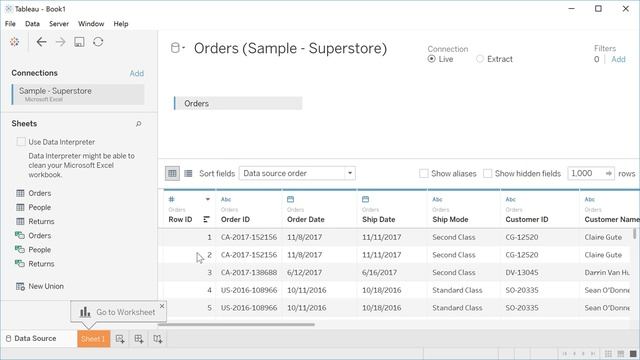Click the horizontal scrollbar under the grid
640x360 pixels.
click(x=236, y=324)
